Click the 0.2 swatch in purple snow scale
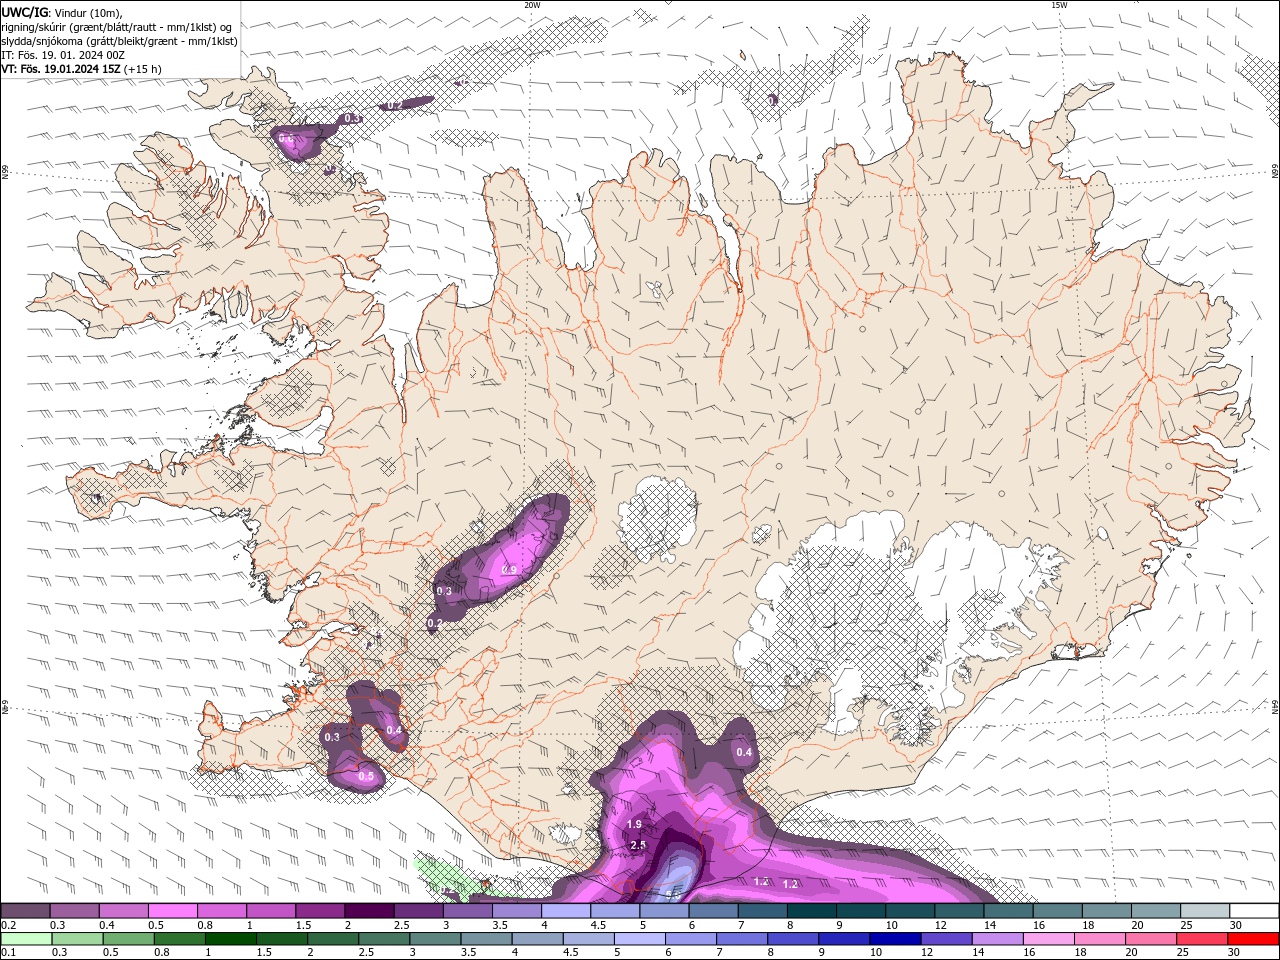1280x960 pixels. pyautogui.click(x=25, y=911)
